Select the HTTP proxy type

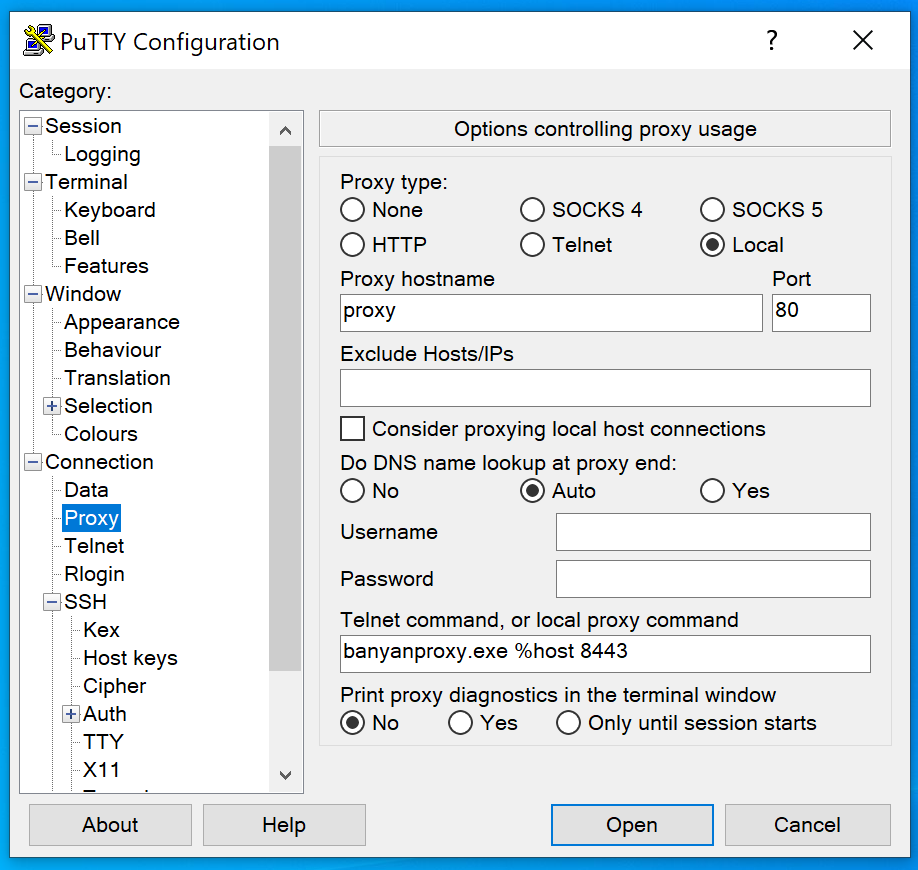[383, 245]
